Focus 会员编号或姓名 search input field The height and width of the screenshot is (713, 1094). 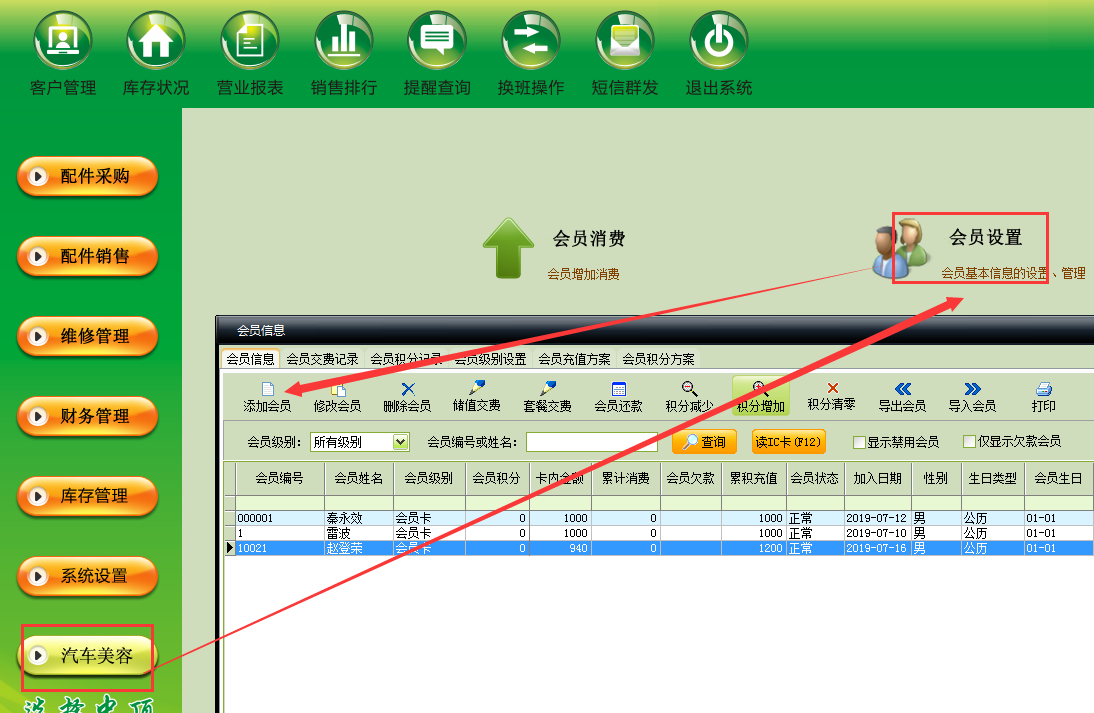592,442
